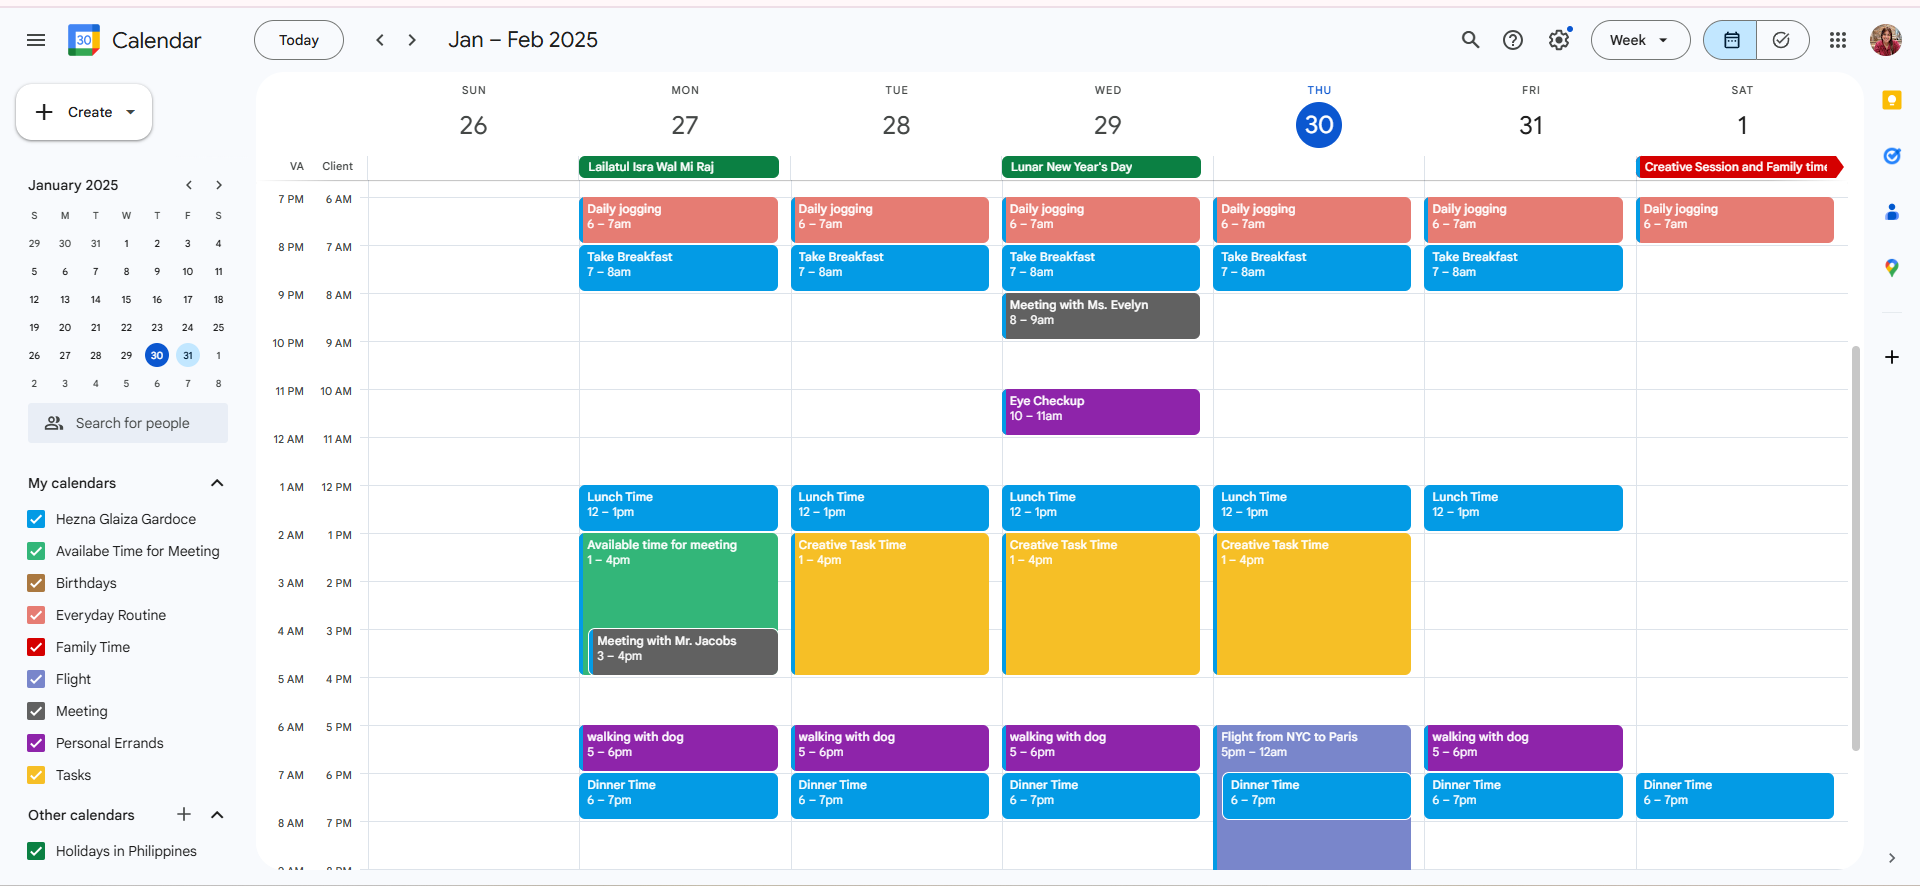The image size is (1920, 886).
Task: Open the Google account avatar
Action: [1886, 40]
